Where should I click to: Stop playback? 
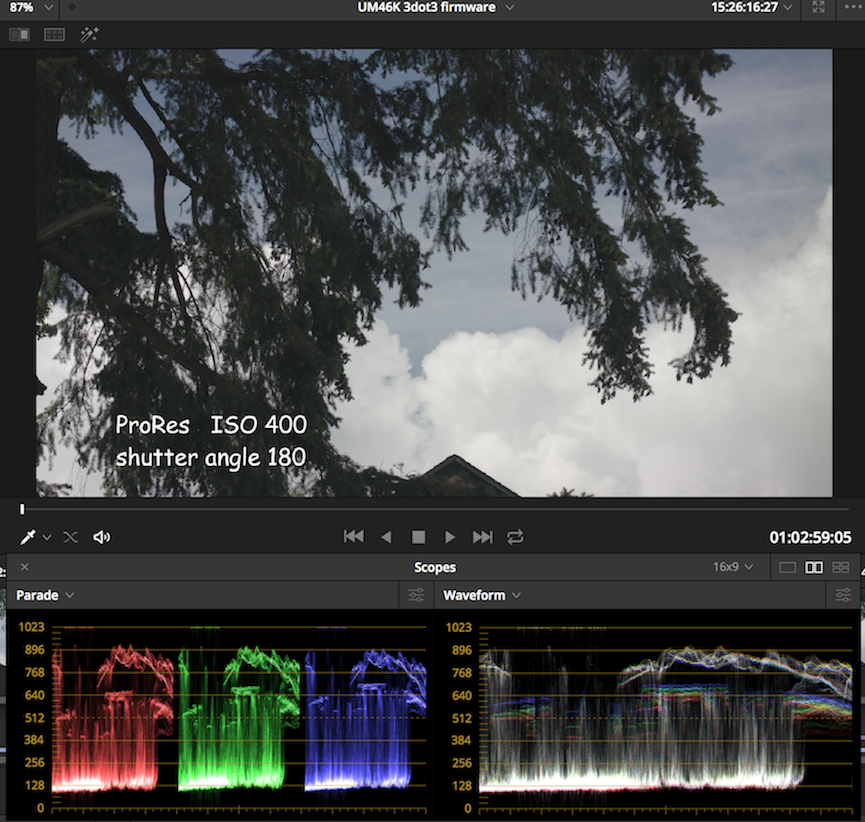[419, 537]
